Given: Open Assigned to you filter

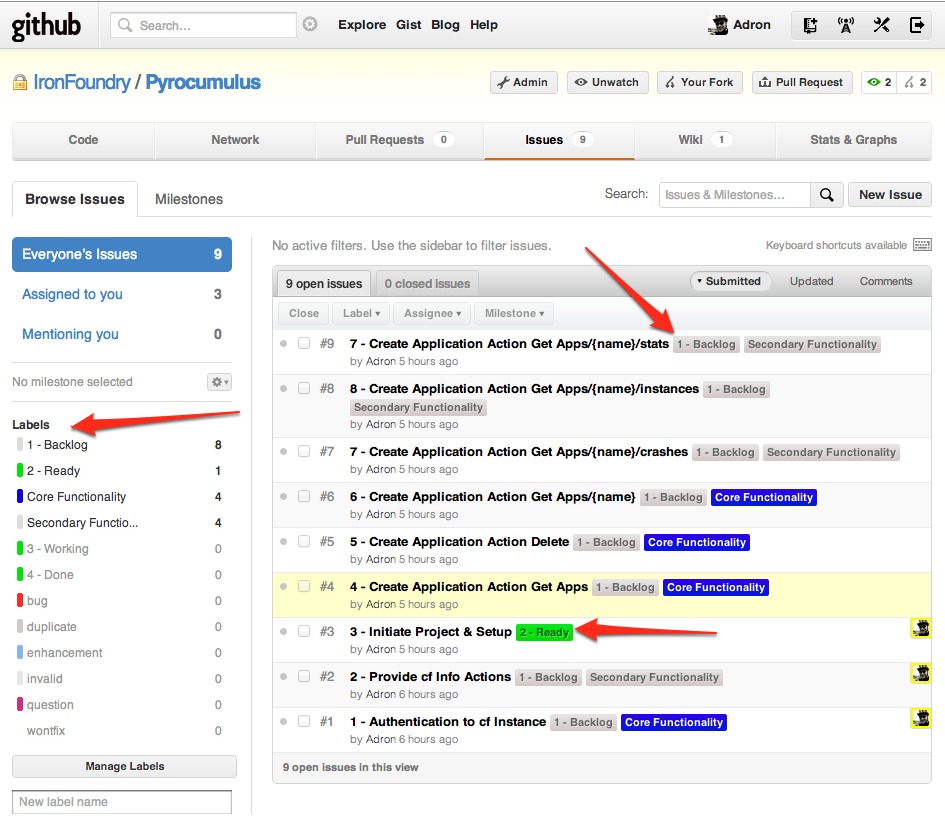Looking at the screenshot, I should point(122,294).
